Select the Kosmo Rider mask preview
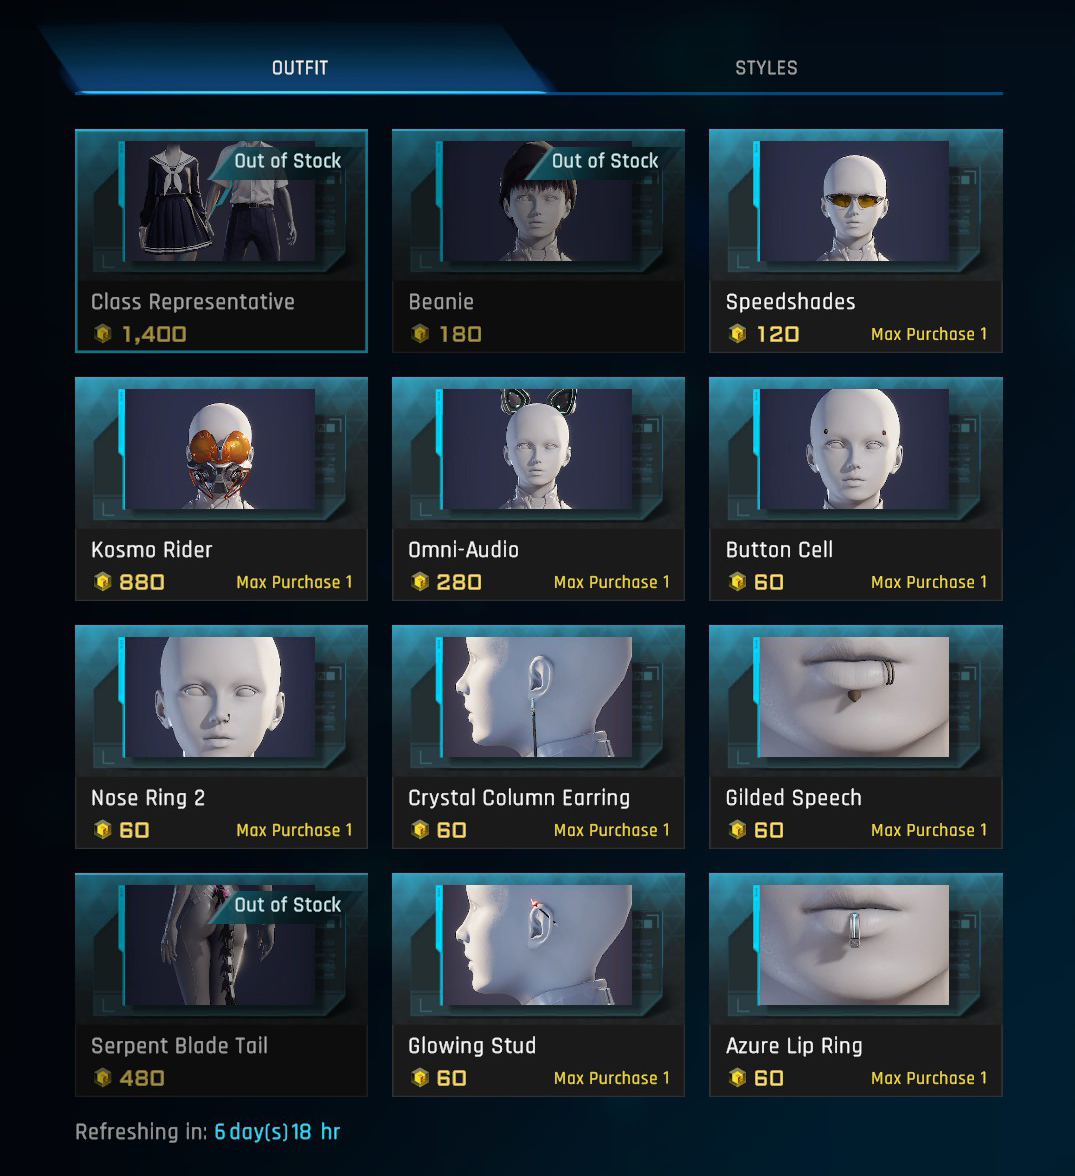This screenshot has width=1075, height=1176. [220, 449]
